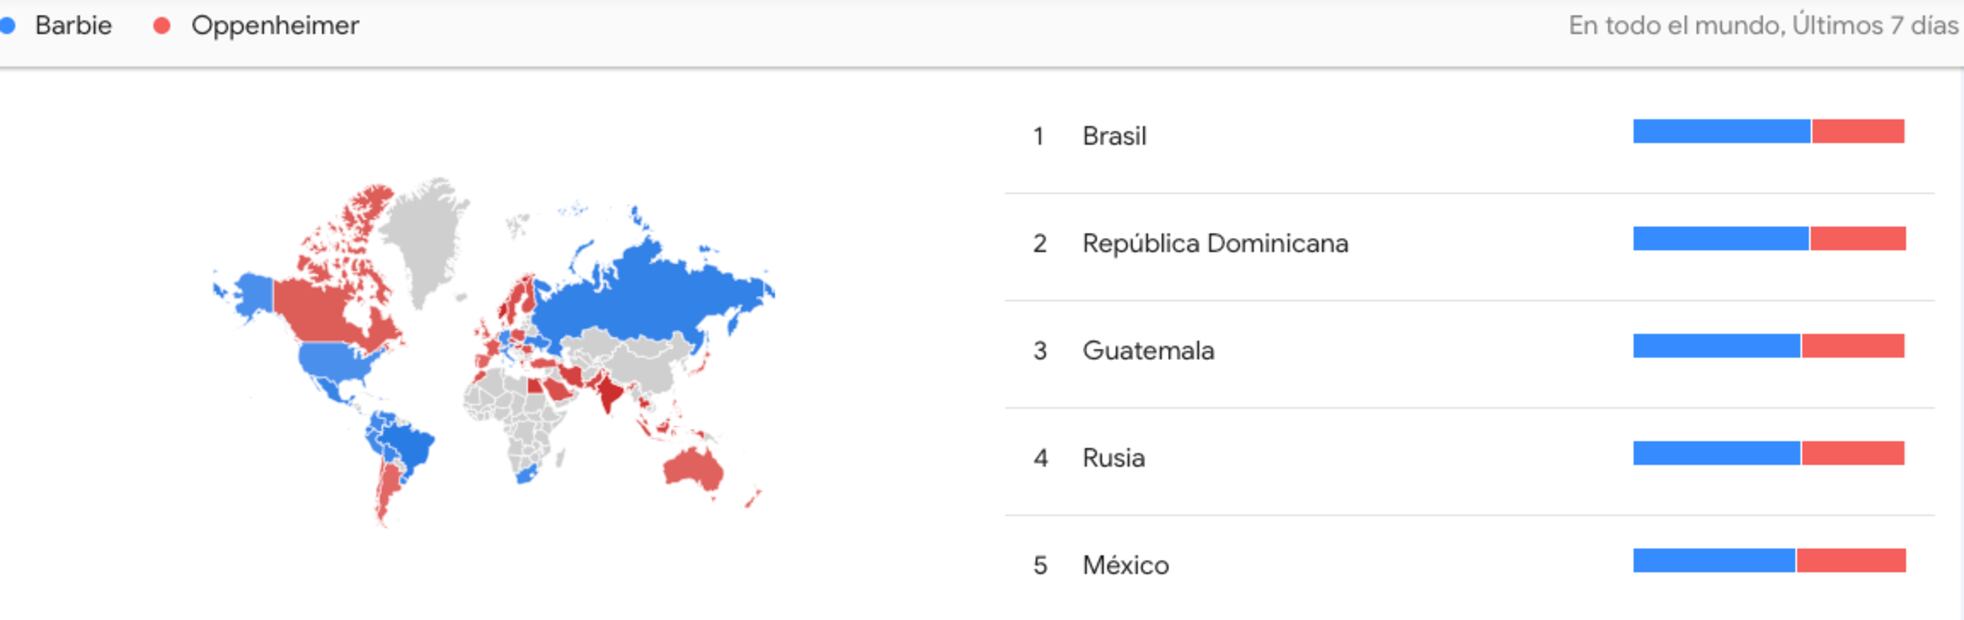
Task: Select the contiguous United States on the map
Action: click(335, 362)
